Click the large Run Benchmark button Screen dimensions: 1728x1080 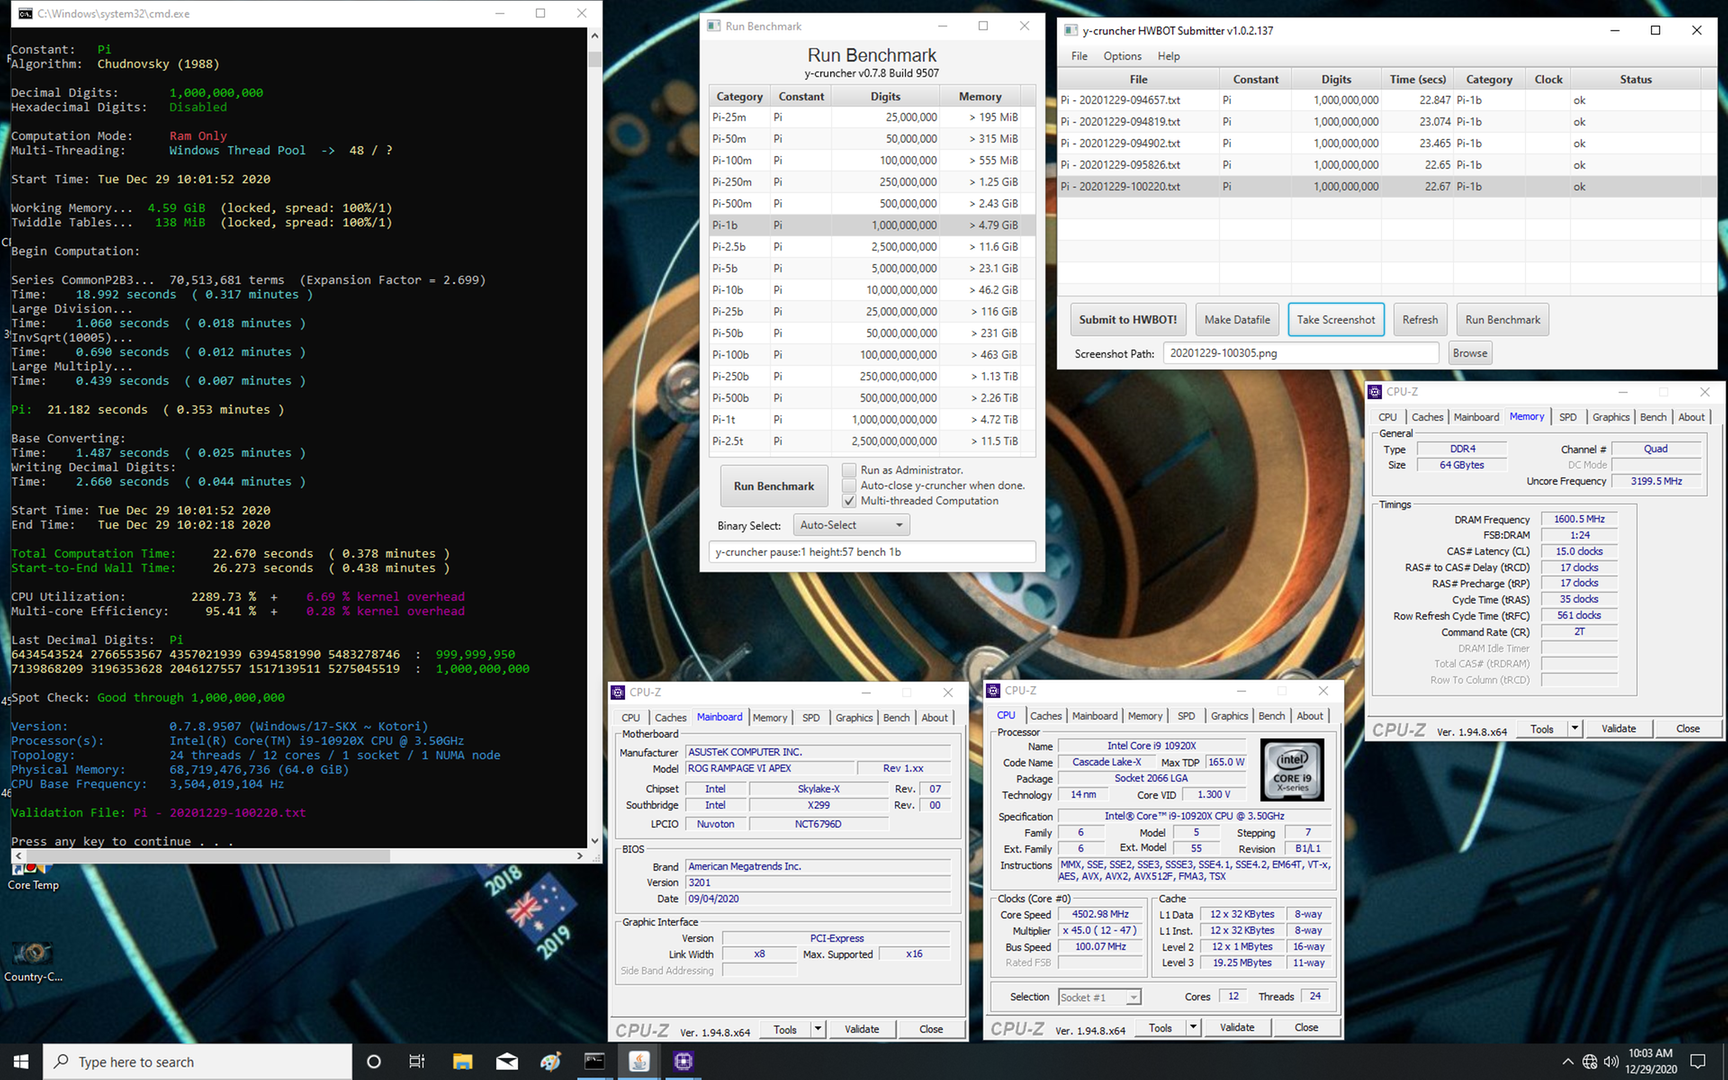pyautogui.click(x=774, y=486)
